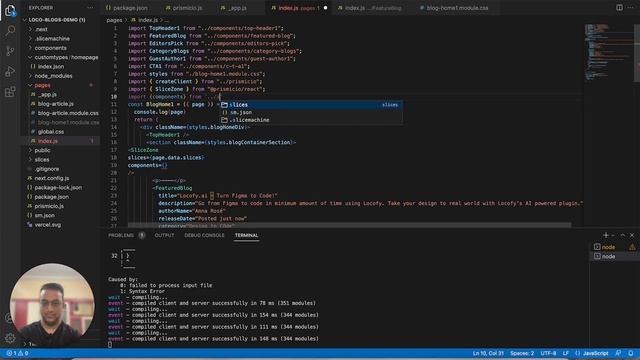
Task: Open blog-article.module.css in explorer
Action: point(68,113)
